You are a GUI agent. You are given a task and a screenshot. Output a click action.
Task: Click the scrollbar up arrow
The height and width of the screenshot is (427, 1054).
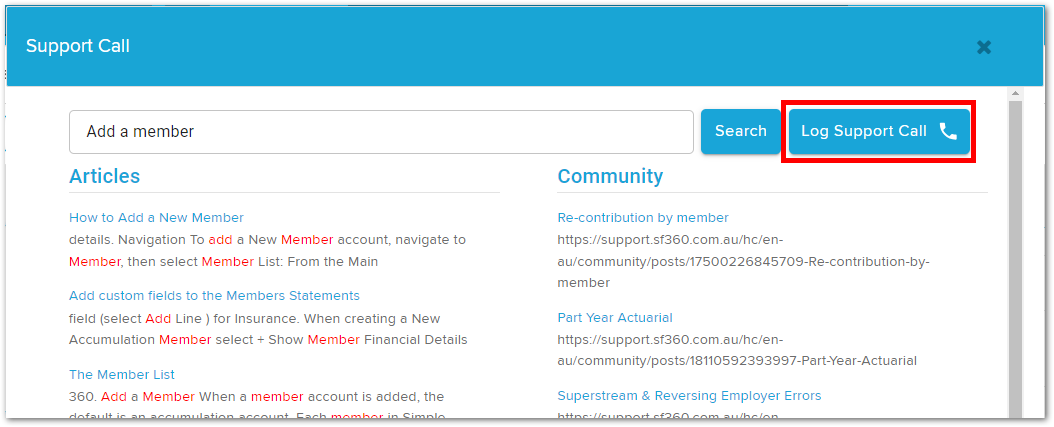[1015, 93]
